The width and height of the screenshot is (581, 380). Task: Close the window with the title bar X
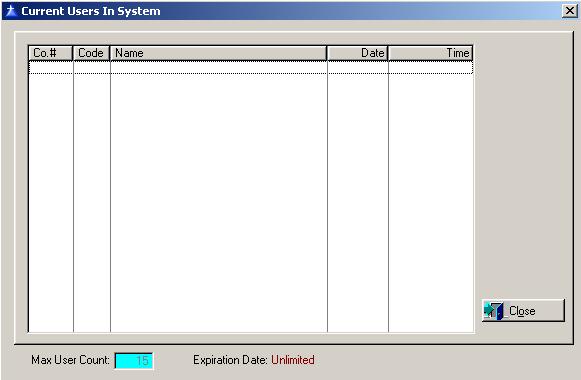(x=570, y=11)
